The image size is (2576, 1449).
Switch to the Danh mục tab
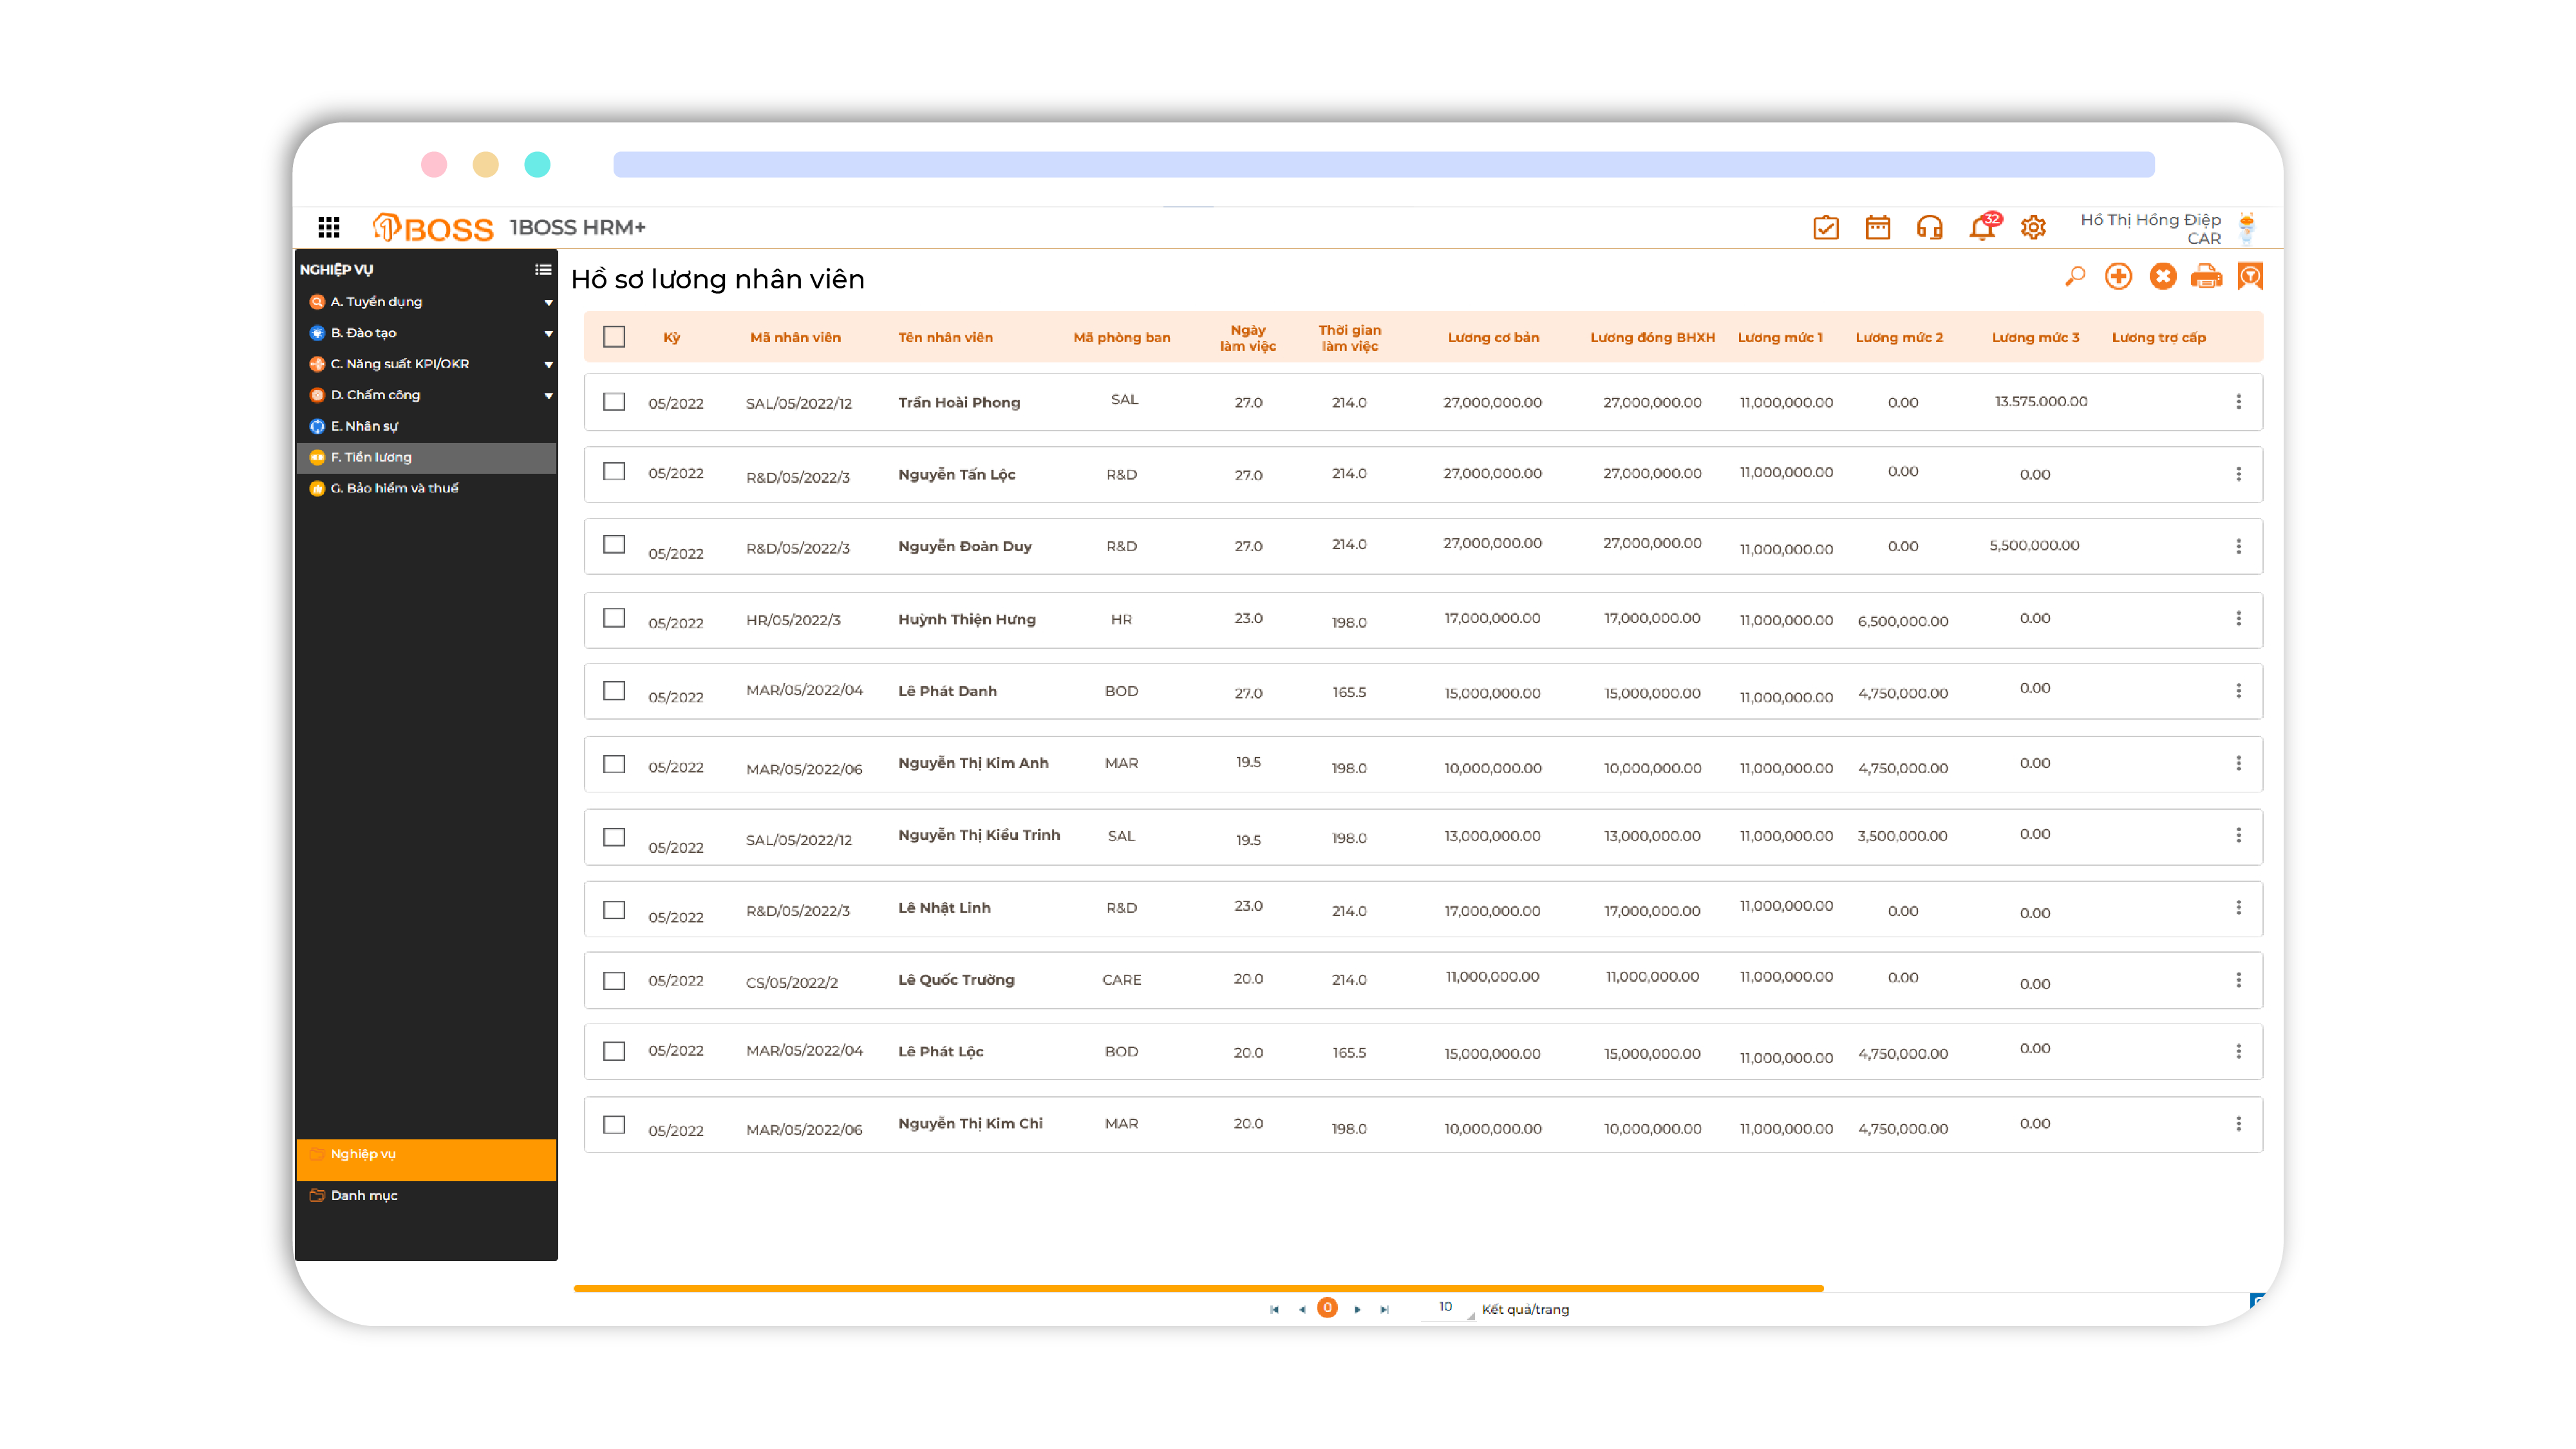(x=364, y=1195)
